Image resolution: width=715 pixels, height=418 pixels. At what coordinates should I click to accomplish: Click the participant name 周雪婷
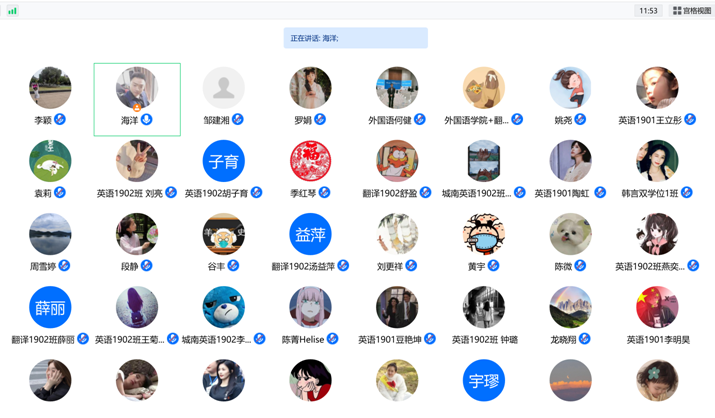point(42,266)
